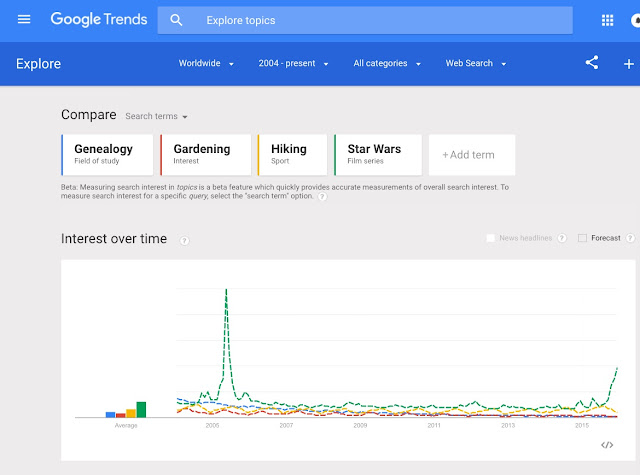Open the Google apps grid

coord(607,20)
